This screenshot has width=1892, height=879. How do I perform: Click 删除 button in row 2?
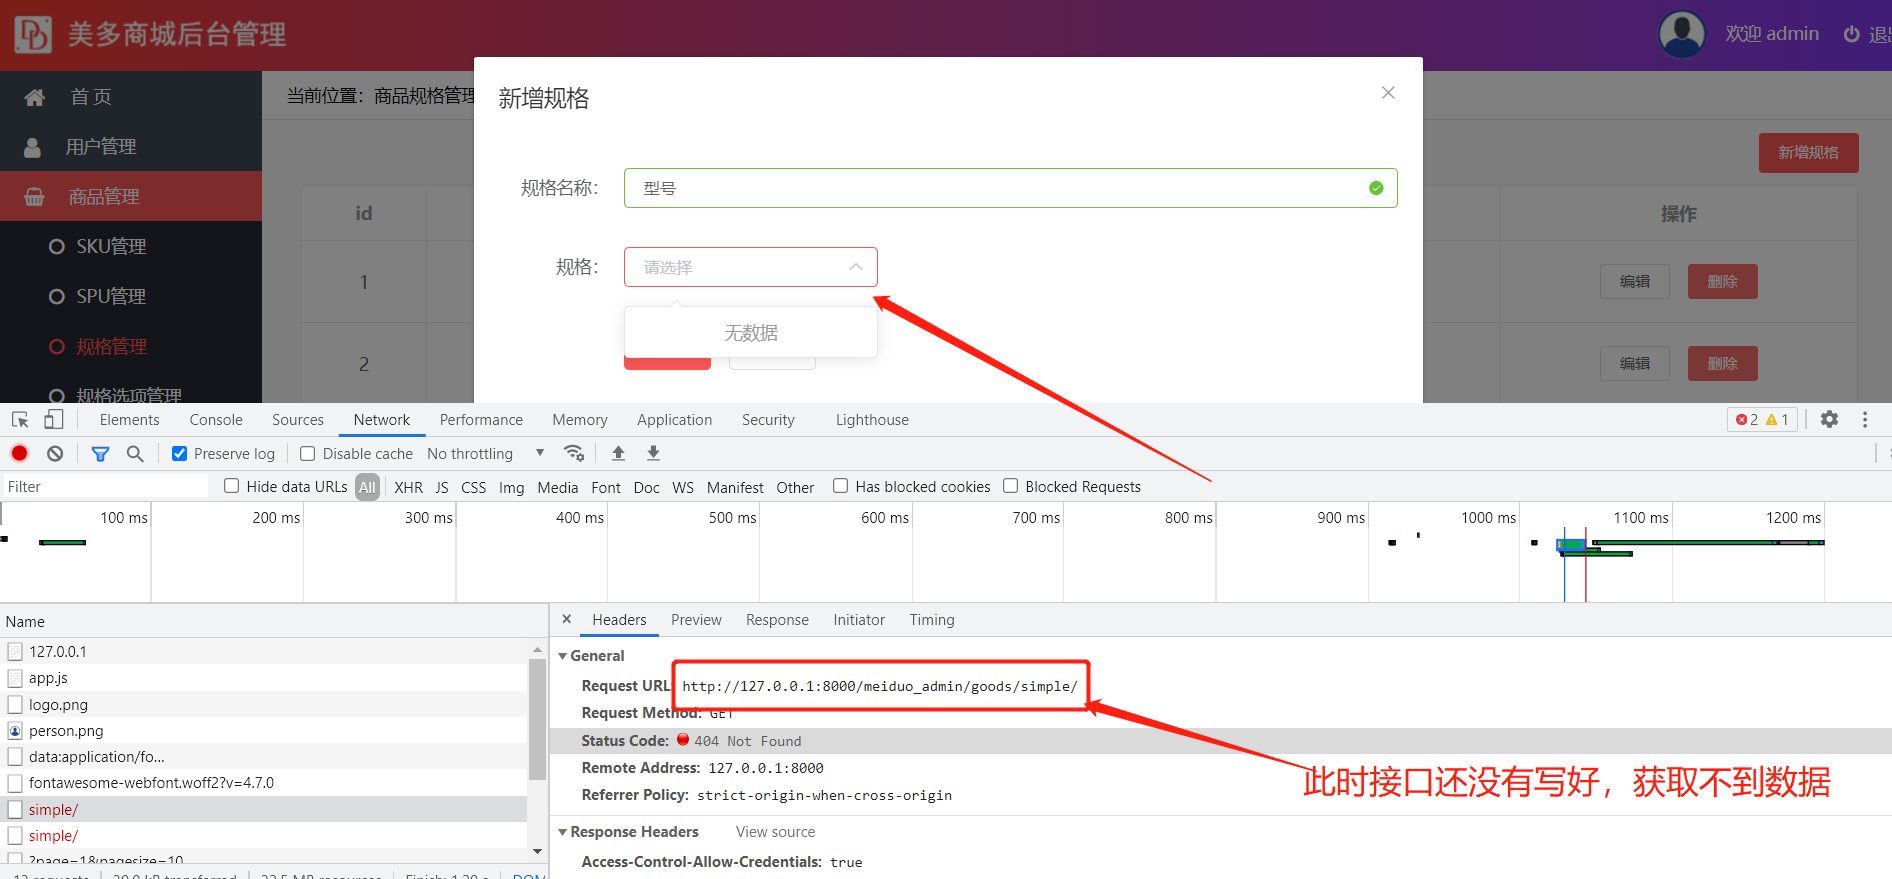[x=1722, y=364]
